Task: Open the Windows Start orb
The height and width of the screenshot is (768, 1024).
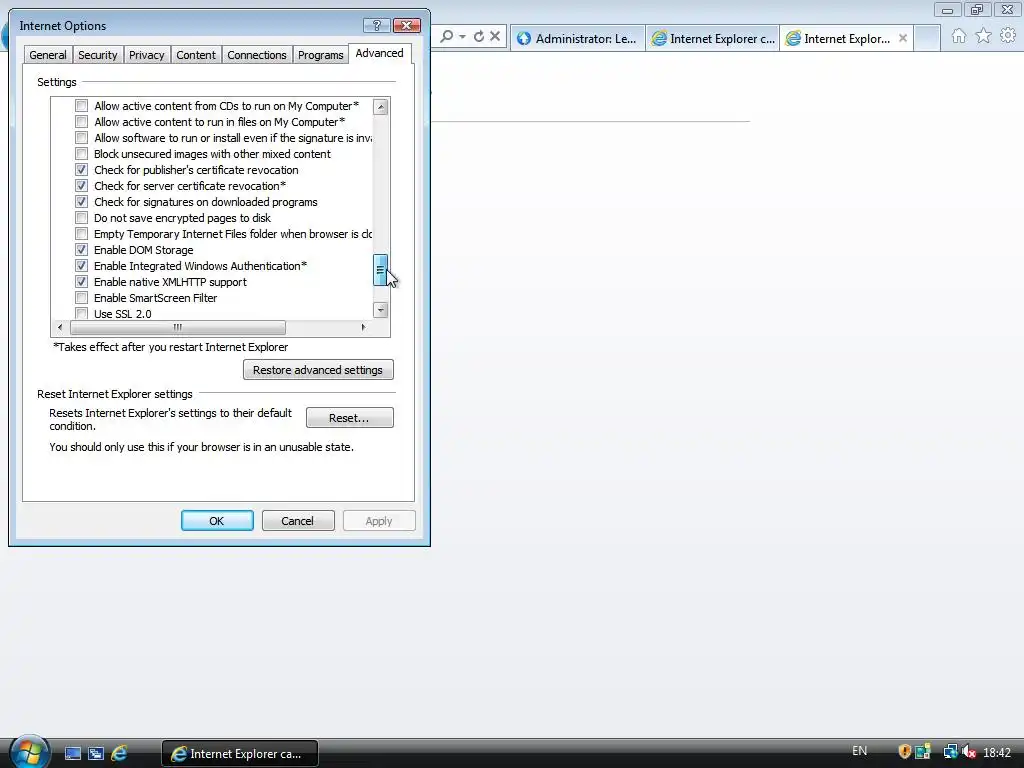Action: [x=29, y=752]
